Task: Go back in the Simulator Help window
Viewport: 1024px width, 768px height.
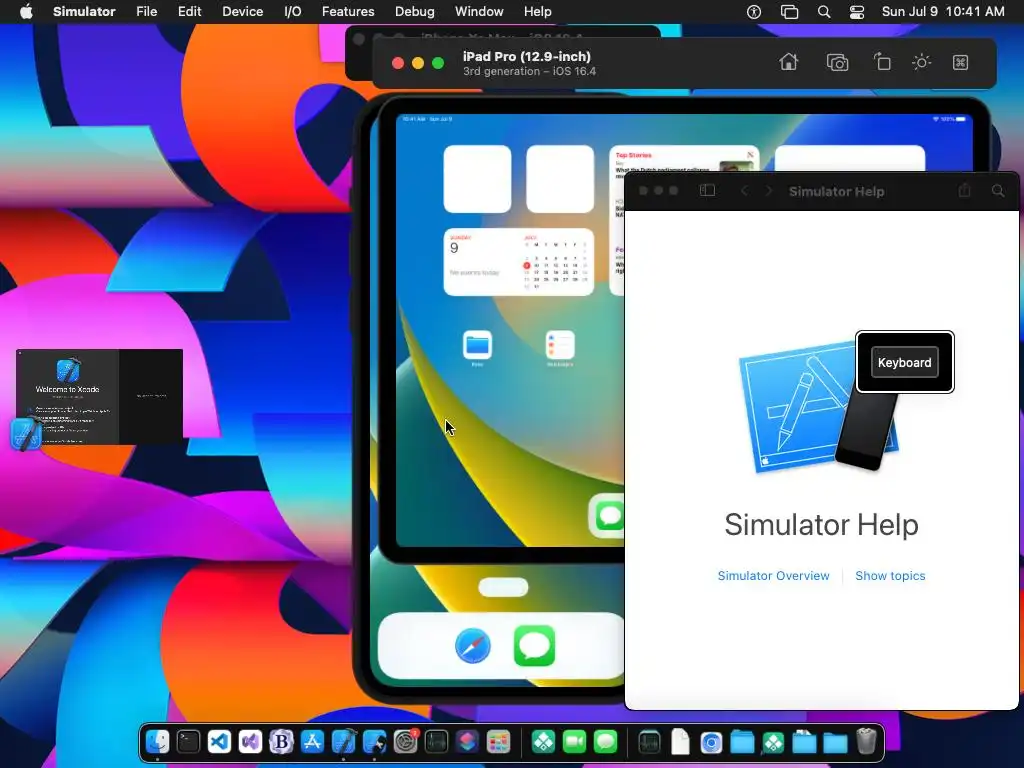Action: pyautogui.click(x=744, y=191)
